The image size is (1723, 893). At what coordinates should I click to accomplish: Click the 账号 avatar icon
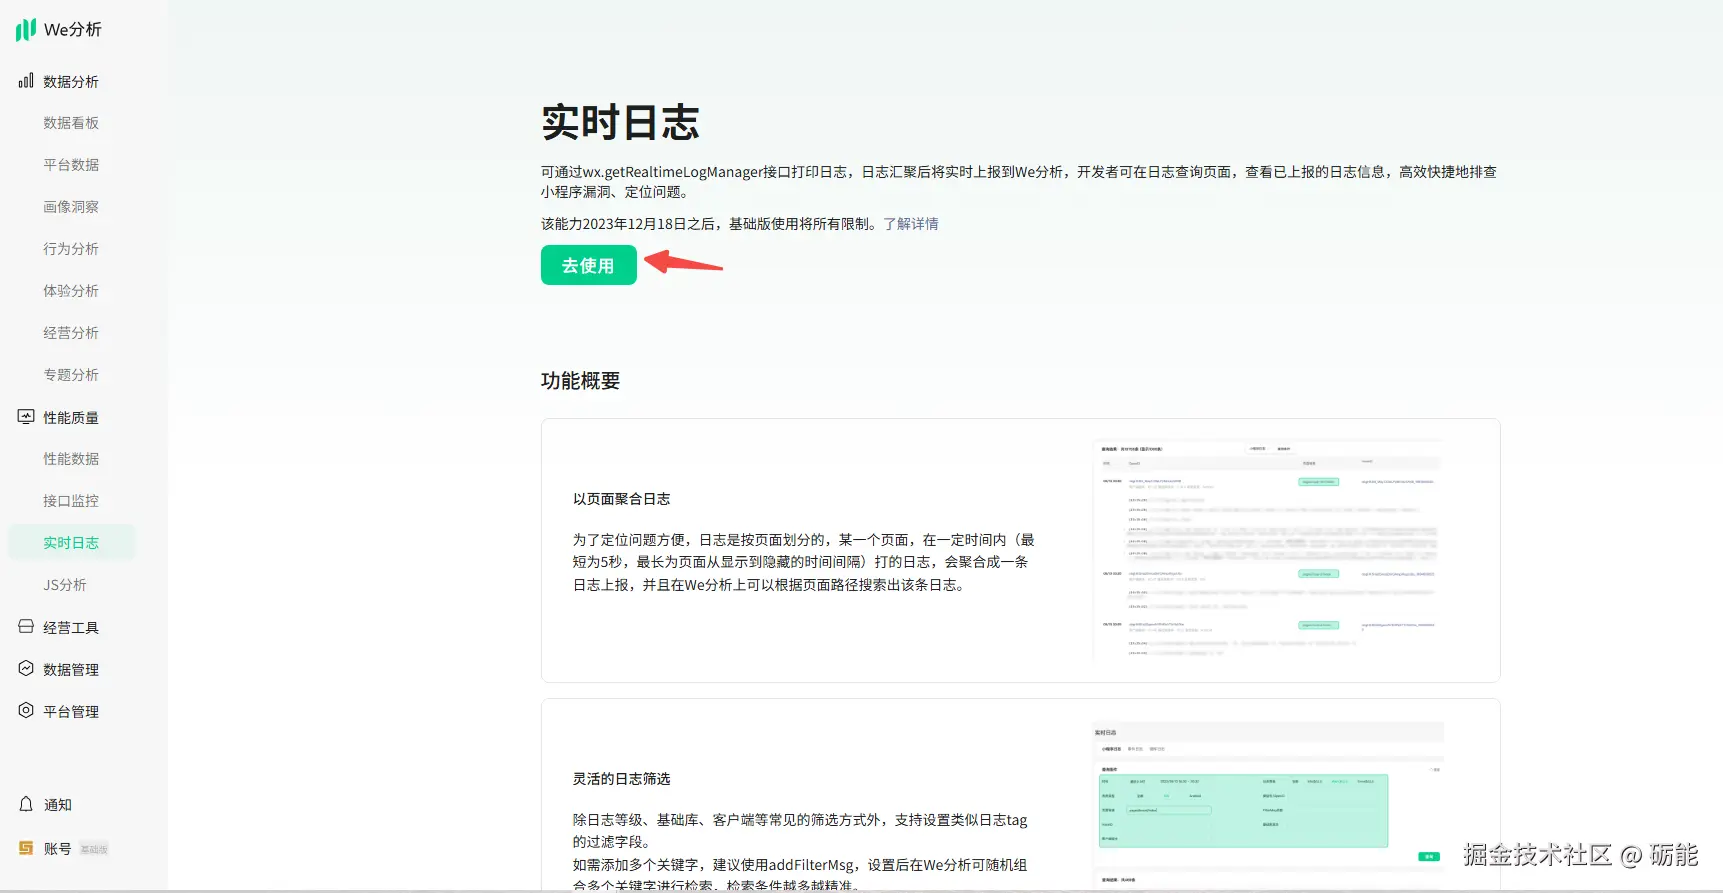coord(26,848)
